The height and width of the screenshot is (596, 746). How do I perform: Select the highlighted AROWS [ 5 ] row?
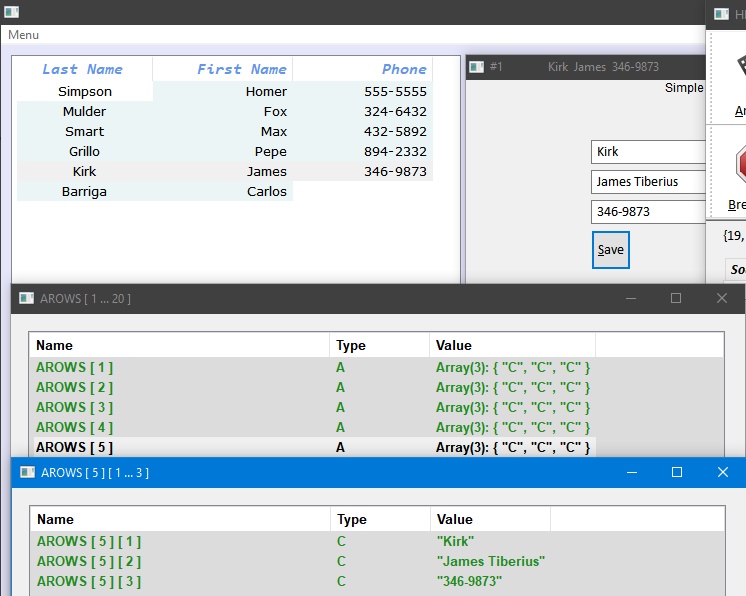coord(313,447)
